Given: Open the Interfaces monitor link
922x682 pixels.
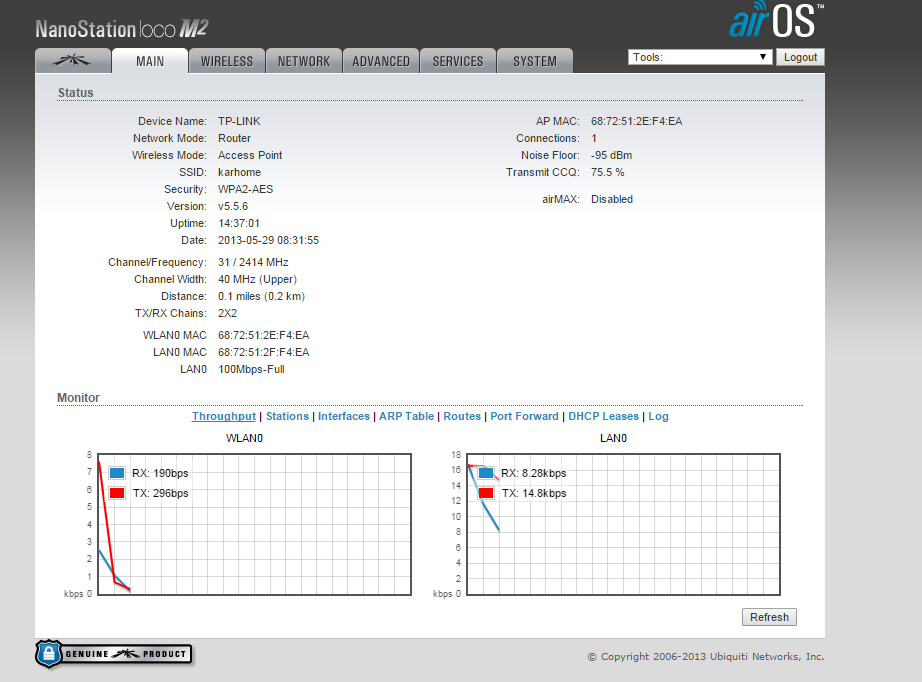Looking at the screenshot, I should coord(344,416).
